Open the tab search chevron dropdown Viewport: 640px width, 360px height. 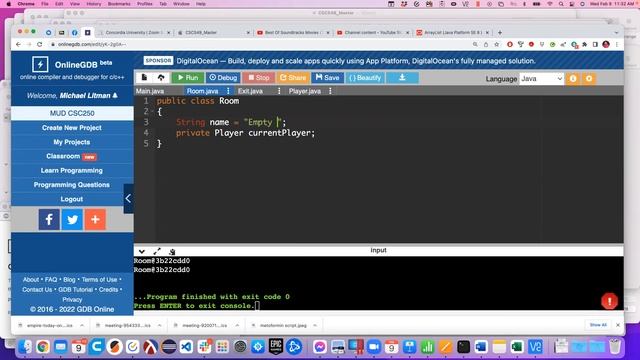(x=616, y=32)
